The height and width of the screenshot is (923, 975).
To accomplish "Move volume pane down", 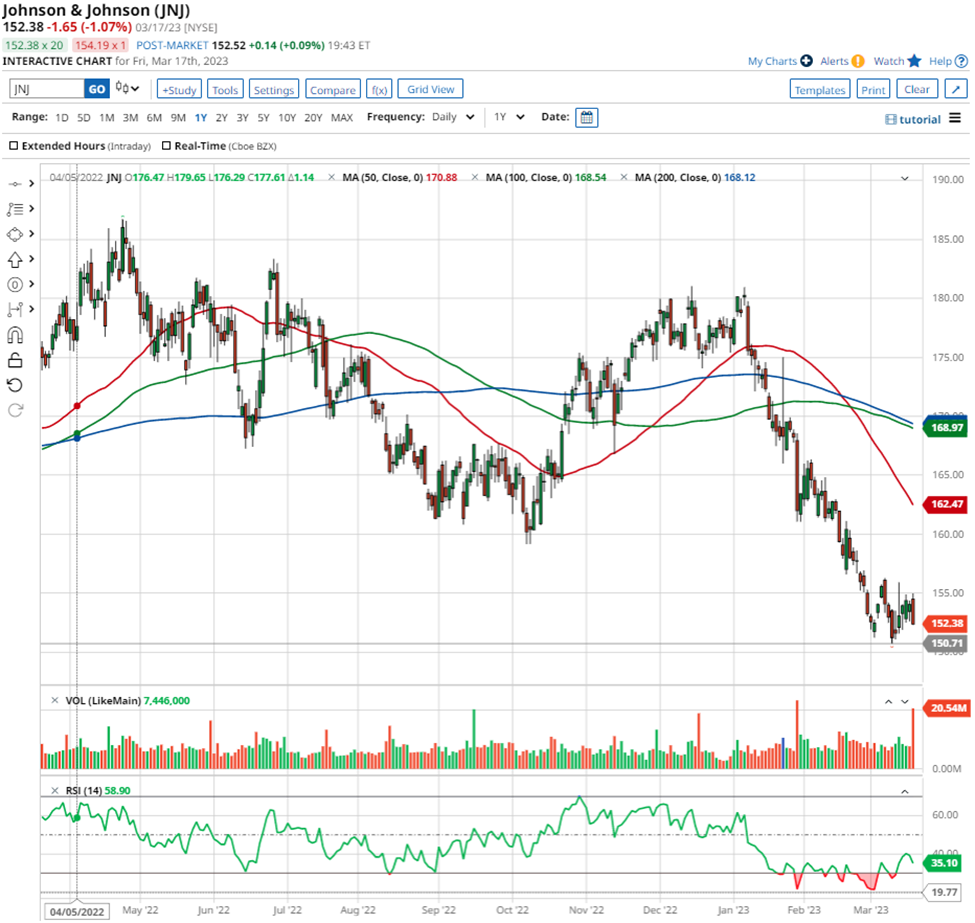I will click(x=905, y=702).
